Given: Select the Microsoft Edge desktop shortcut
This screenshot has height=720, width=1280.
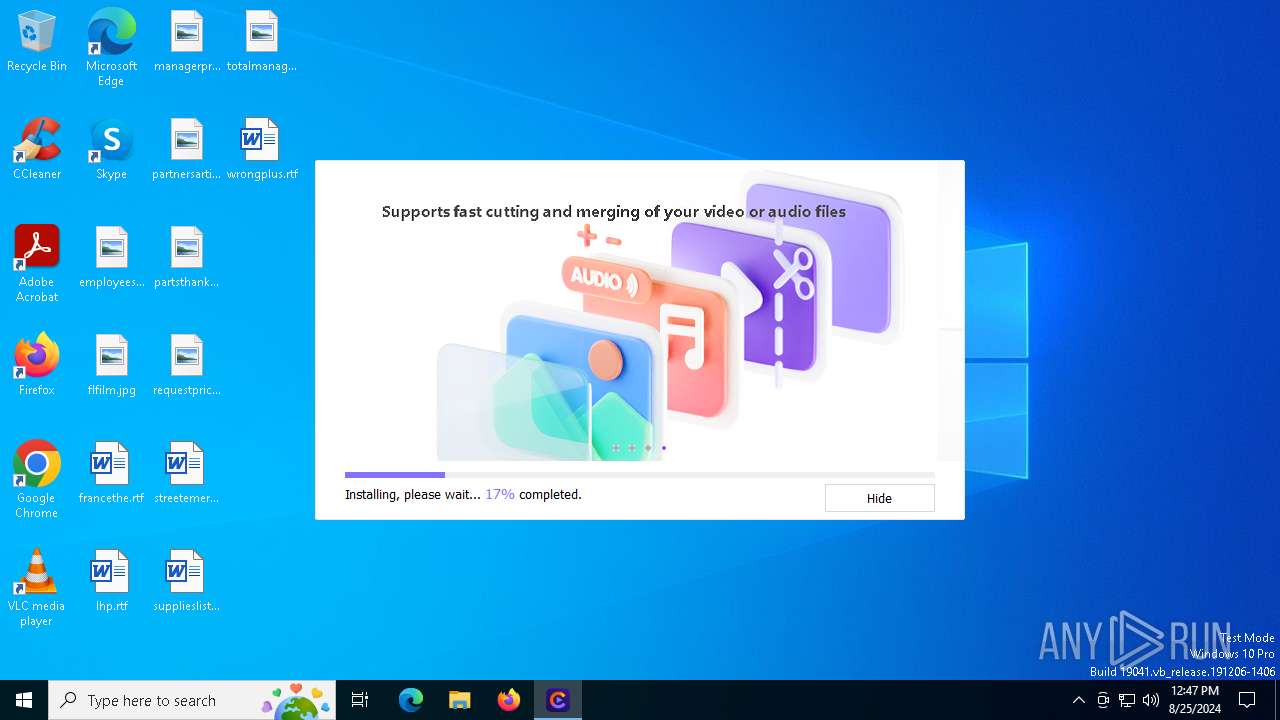Looking at the screenshot, I should pyautogui.click(x=111, y=48).
